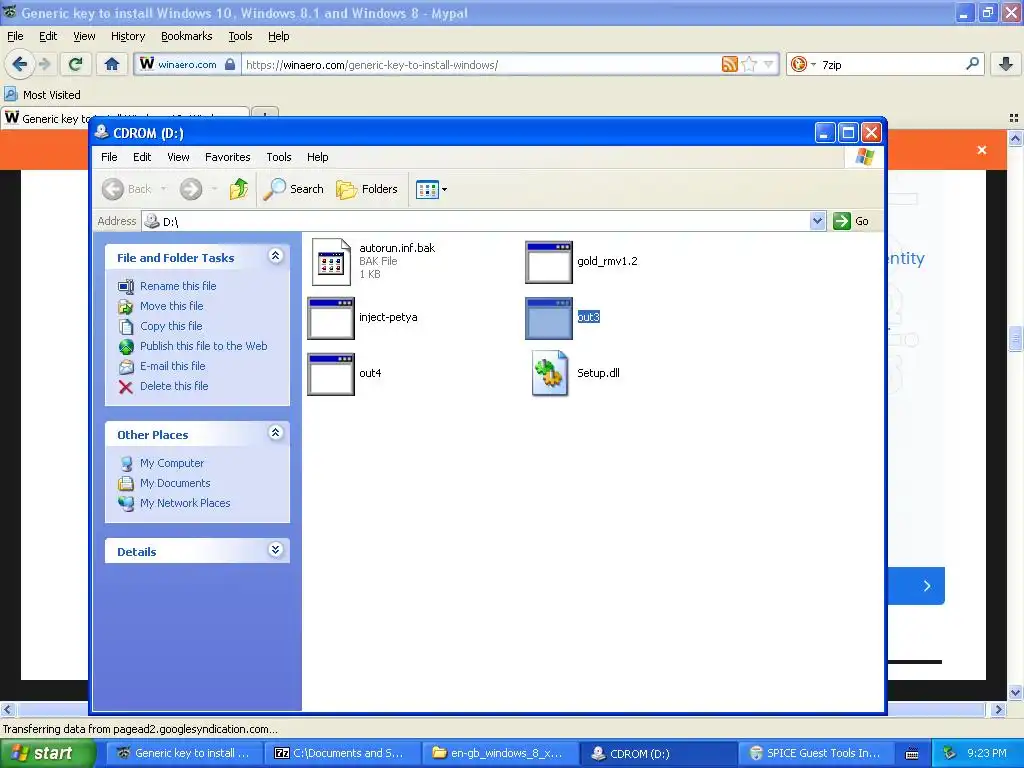Select the out3 file icon
The height and width of the screenshot is (768, 1024).
point(549,318)
